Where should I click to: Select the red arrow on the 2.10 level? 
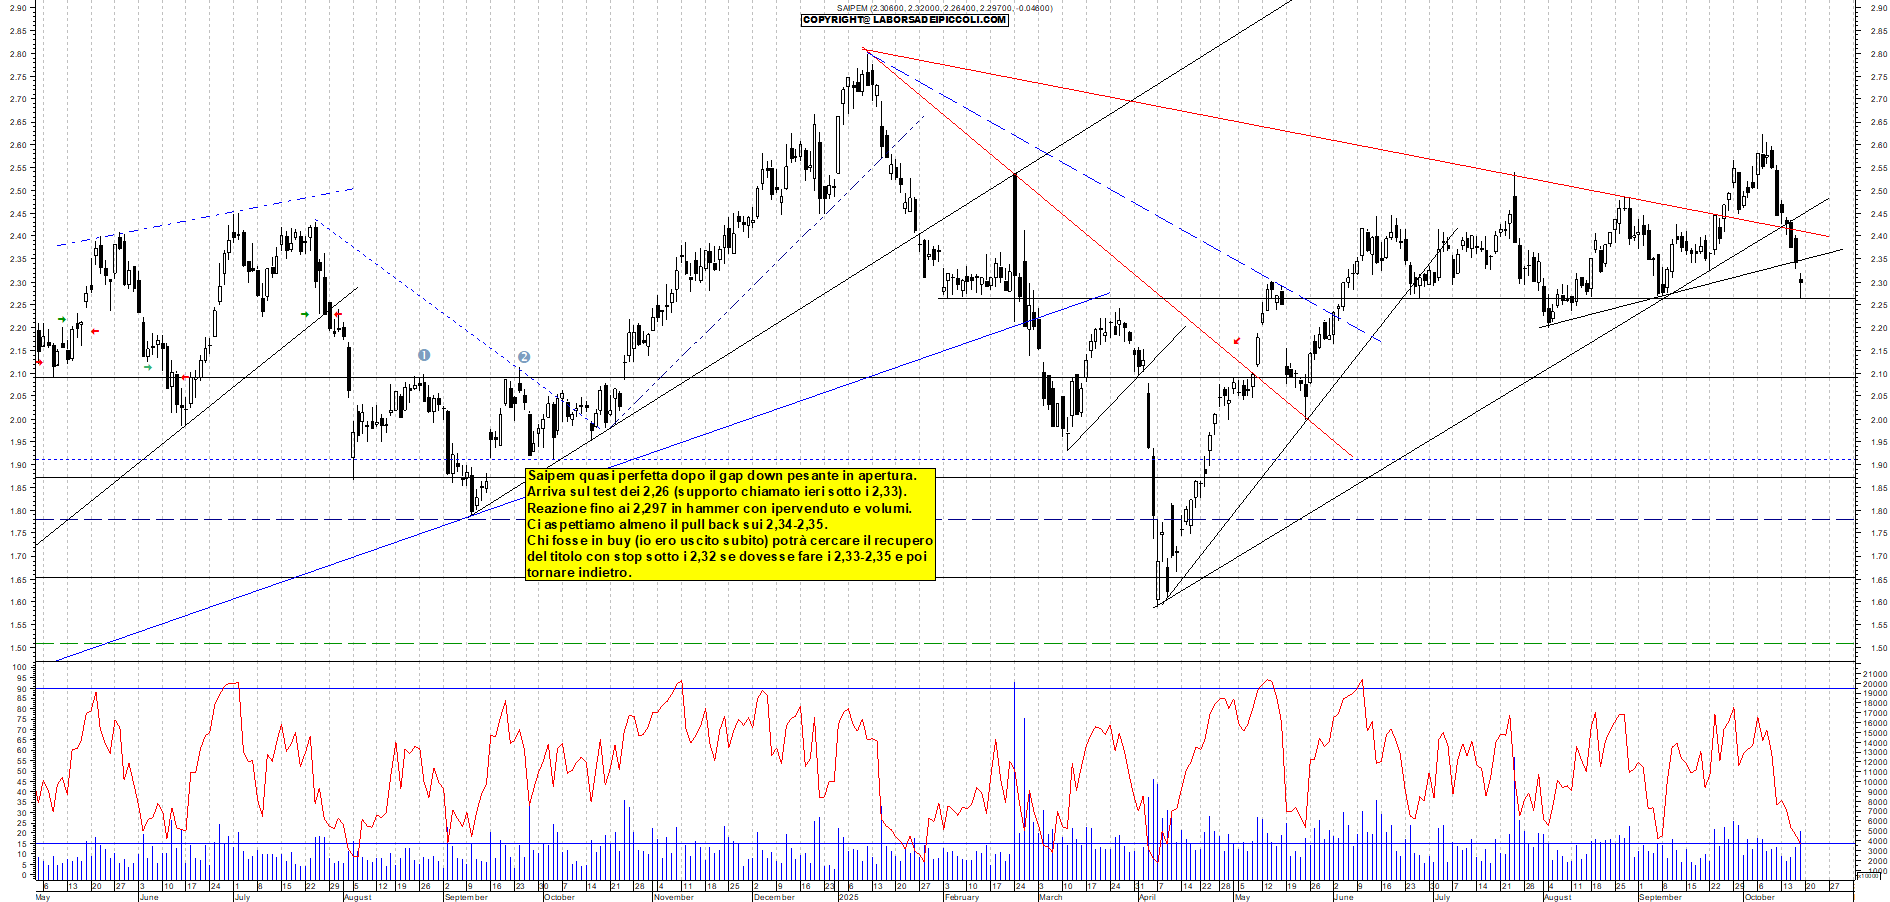[184, 377]
